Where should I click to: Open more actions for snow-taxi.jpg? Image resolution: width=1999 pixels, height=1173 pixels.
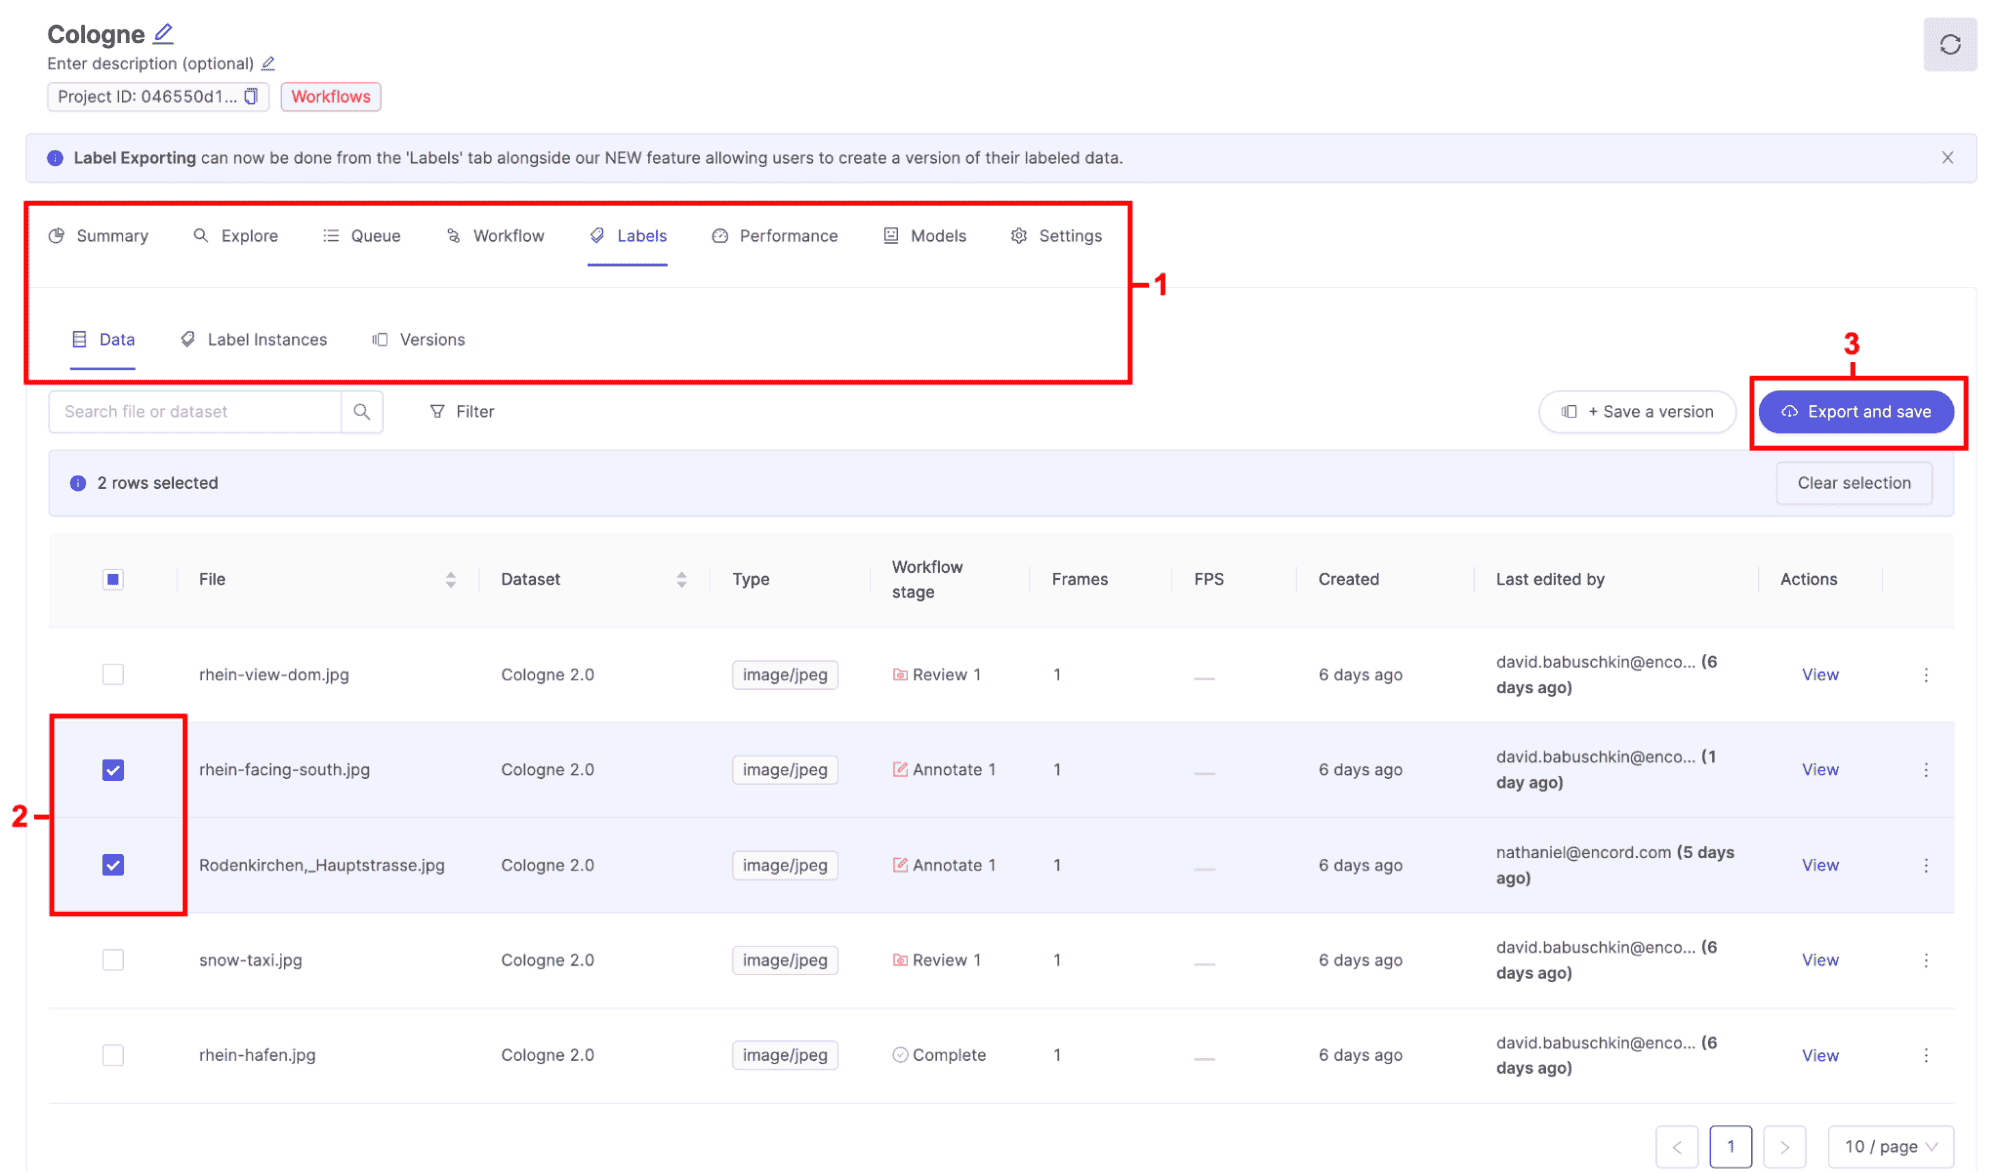pyautogui.click(x=1925, y=960)
